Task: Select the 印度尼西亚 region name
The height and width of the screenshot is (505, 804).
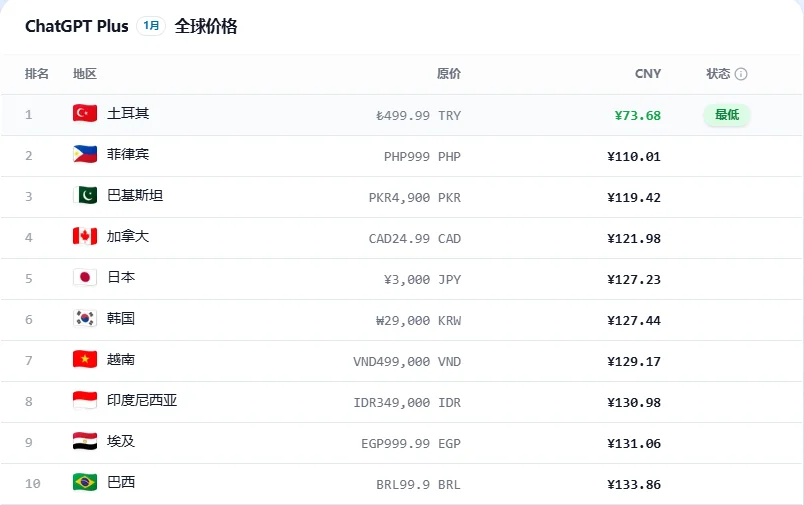Action: pos(142,400)
